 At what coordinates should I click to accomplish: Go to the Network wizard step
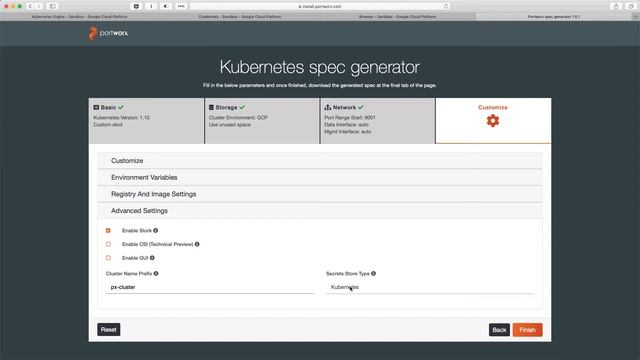click(x=378, y=121)
